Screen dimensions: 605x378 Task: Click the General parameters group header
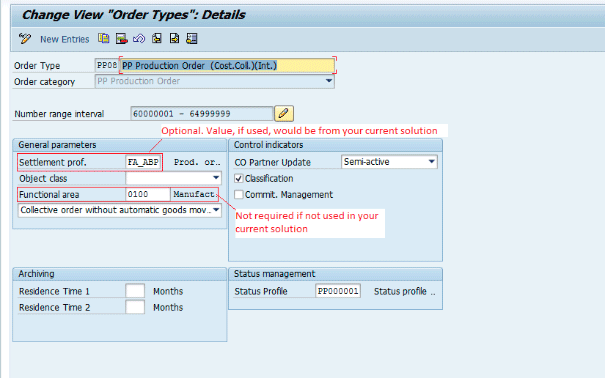[120, 145]
